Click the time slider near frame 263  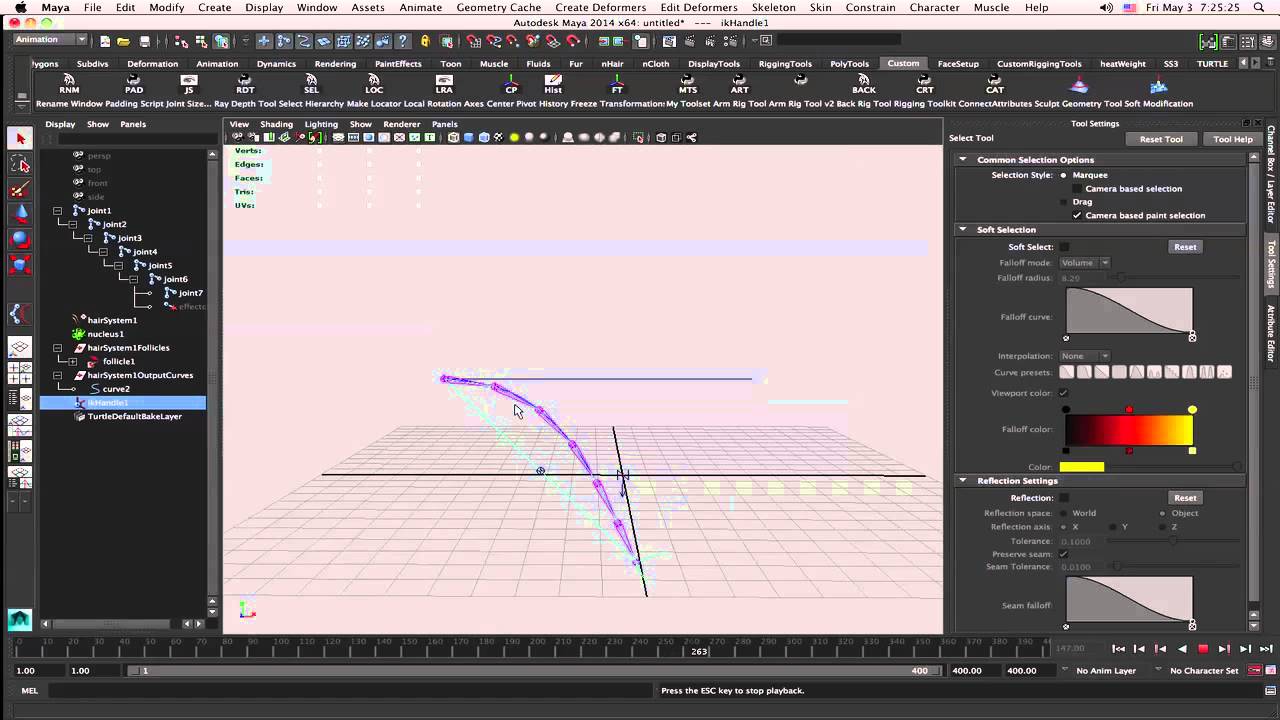[699, 650]
